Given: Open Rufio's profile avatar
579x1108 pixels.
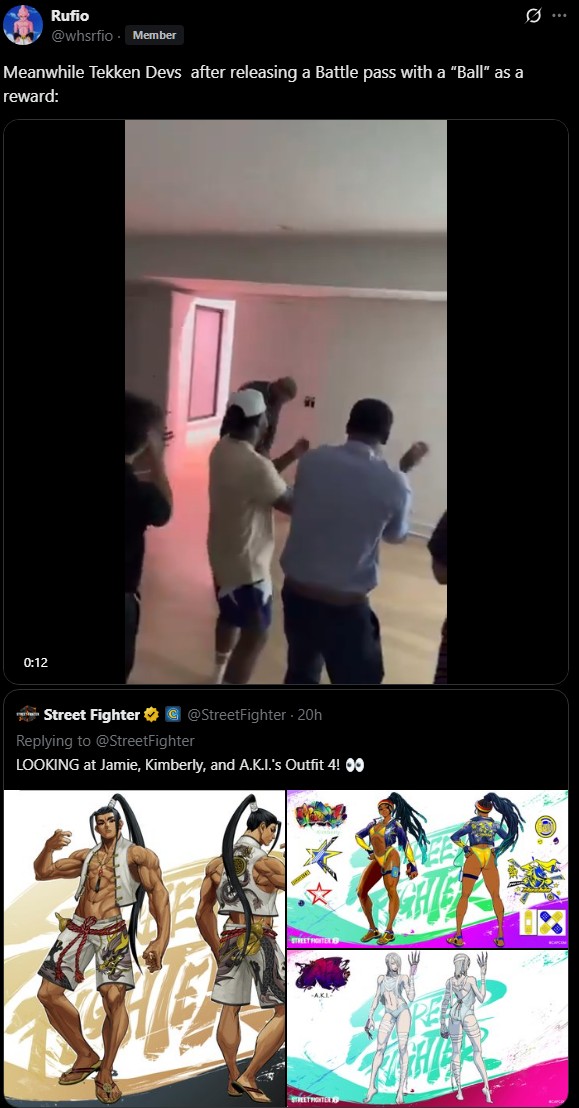Looking at the screenshot, I should 23,24.
